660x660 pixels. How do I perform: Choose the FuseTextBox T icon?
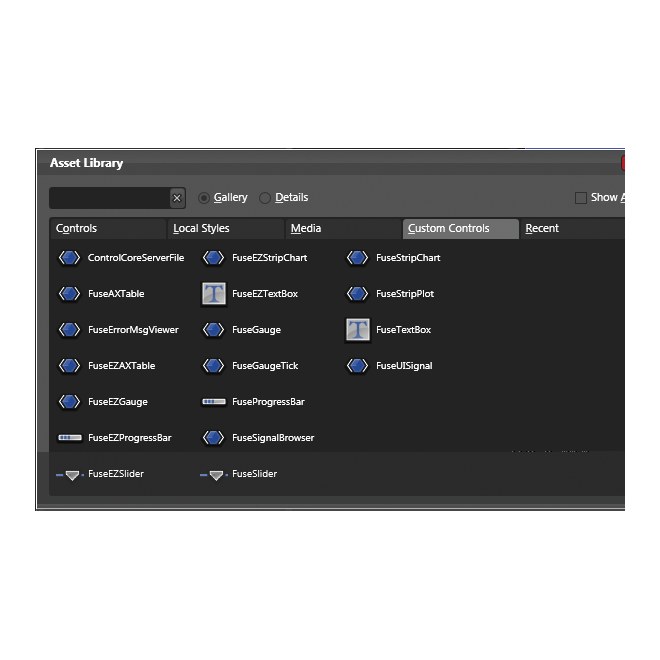358,330
